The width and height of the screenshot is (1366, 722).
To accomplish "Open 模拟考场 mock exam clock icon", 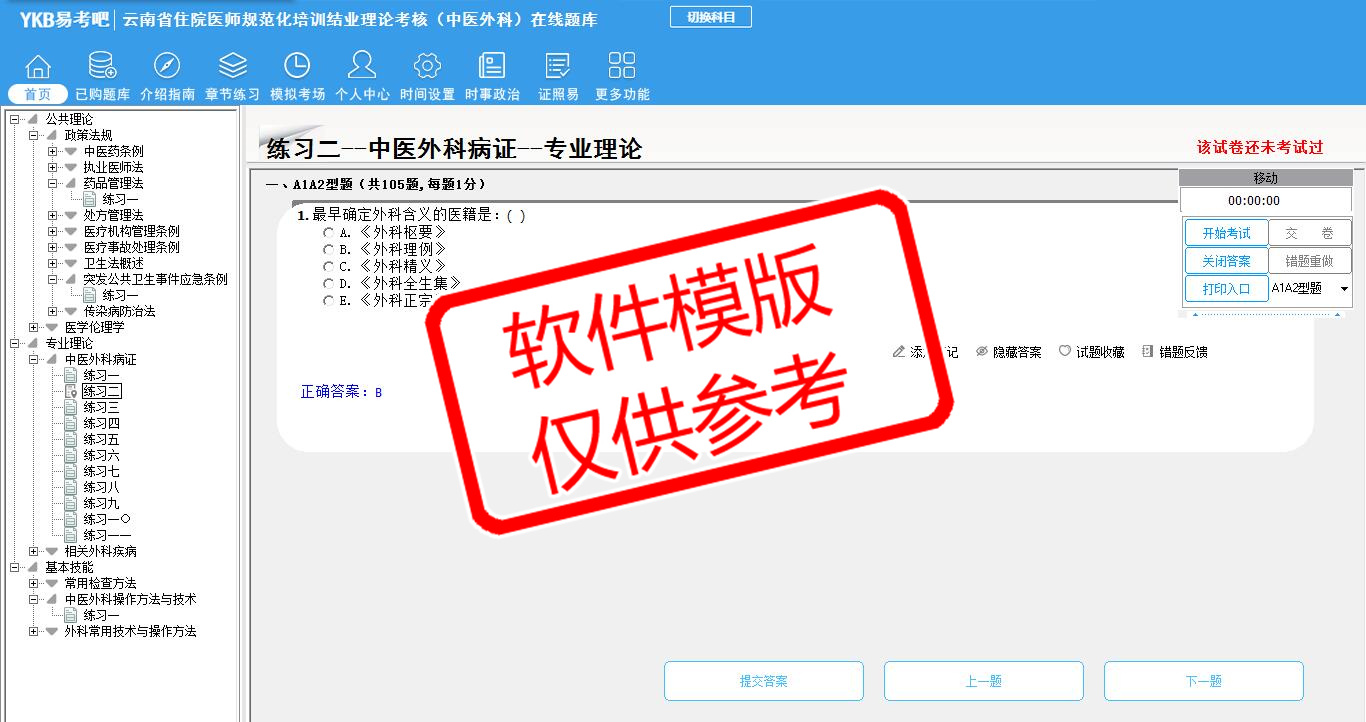I will [x=297, y=68].
